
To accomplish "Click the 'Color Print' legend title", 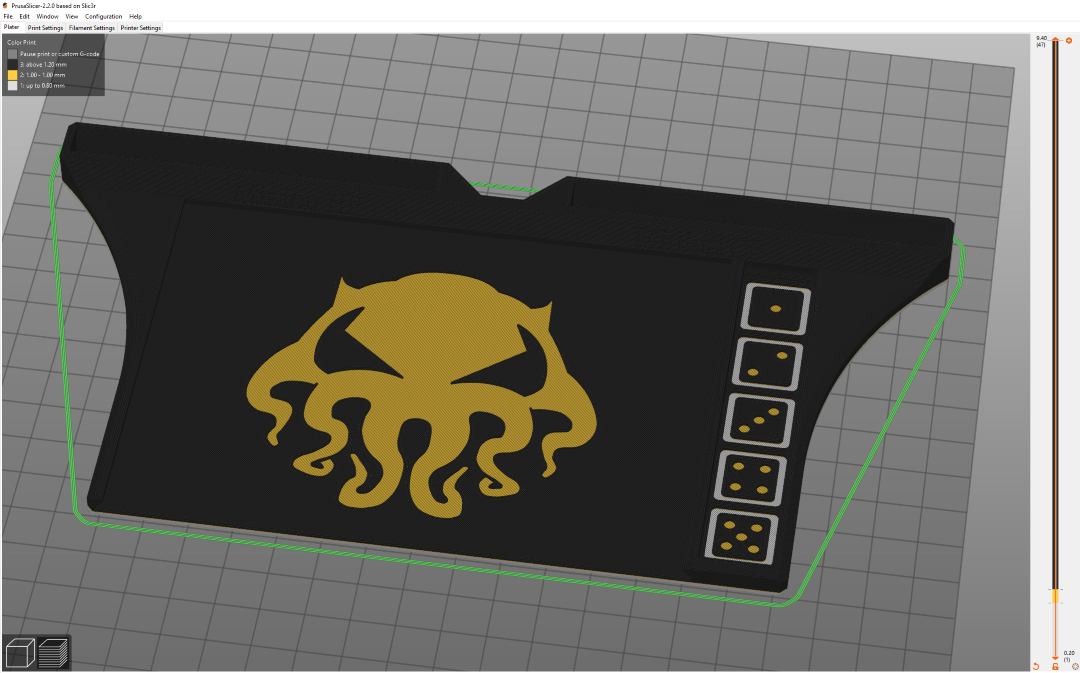I will click(x=21, y=42).
